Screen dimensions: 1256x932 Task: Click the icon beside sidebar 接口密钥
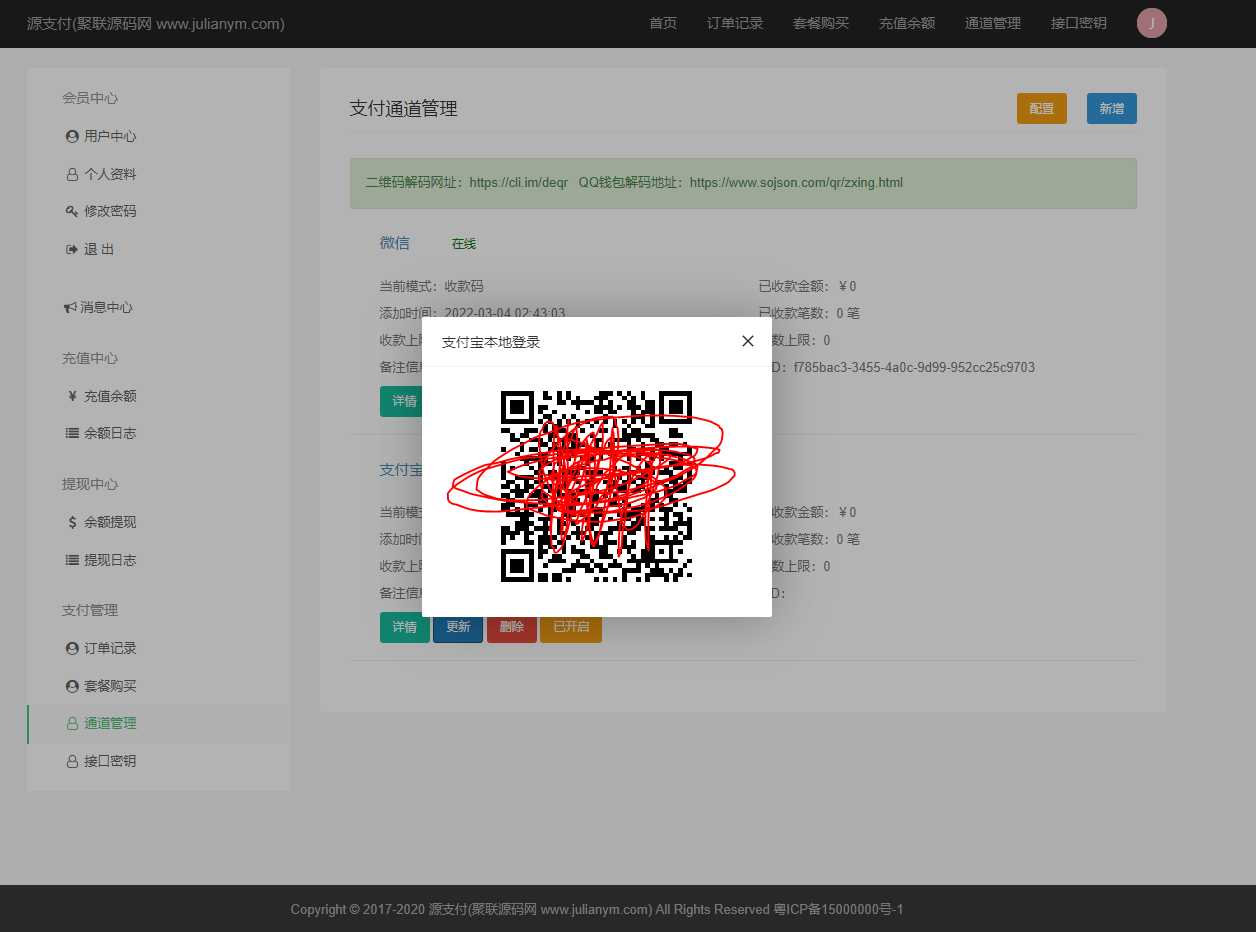point(72,761)
